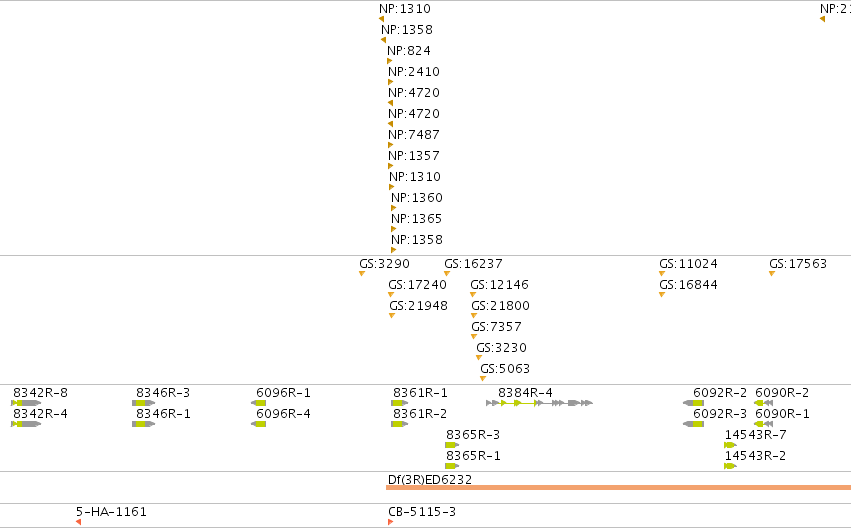The width and height of the screenshot is (851, 528).
Task: Select the 8342R-8 gene glyph
Action: click(26, 403)
